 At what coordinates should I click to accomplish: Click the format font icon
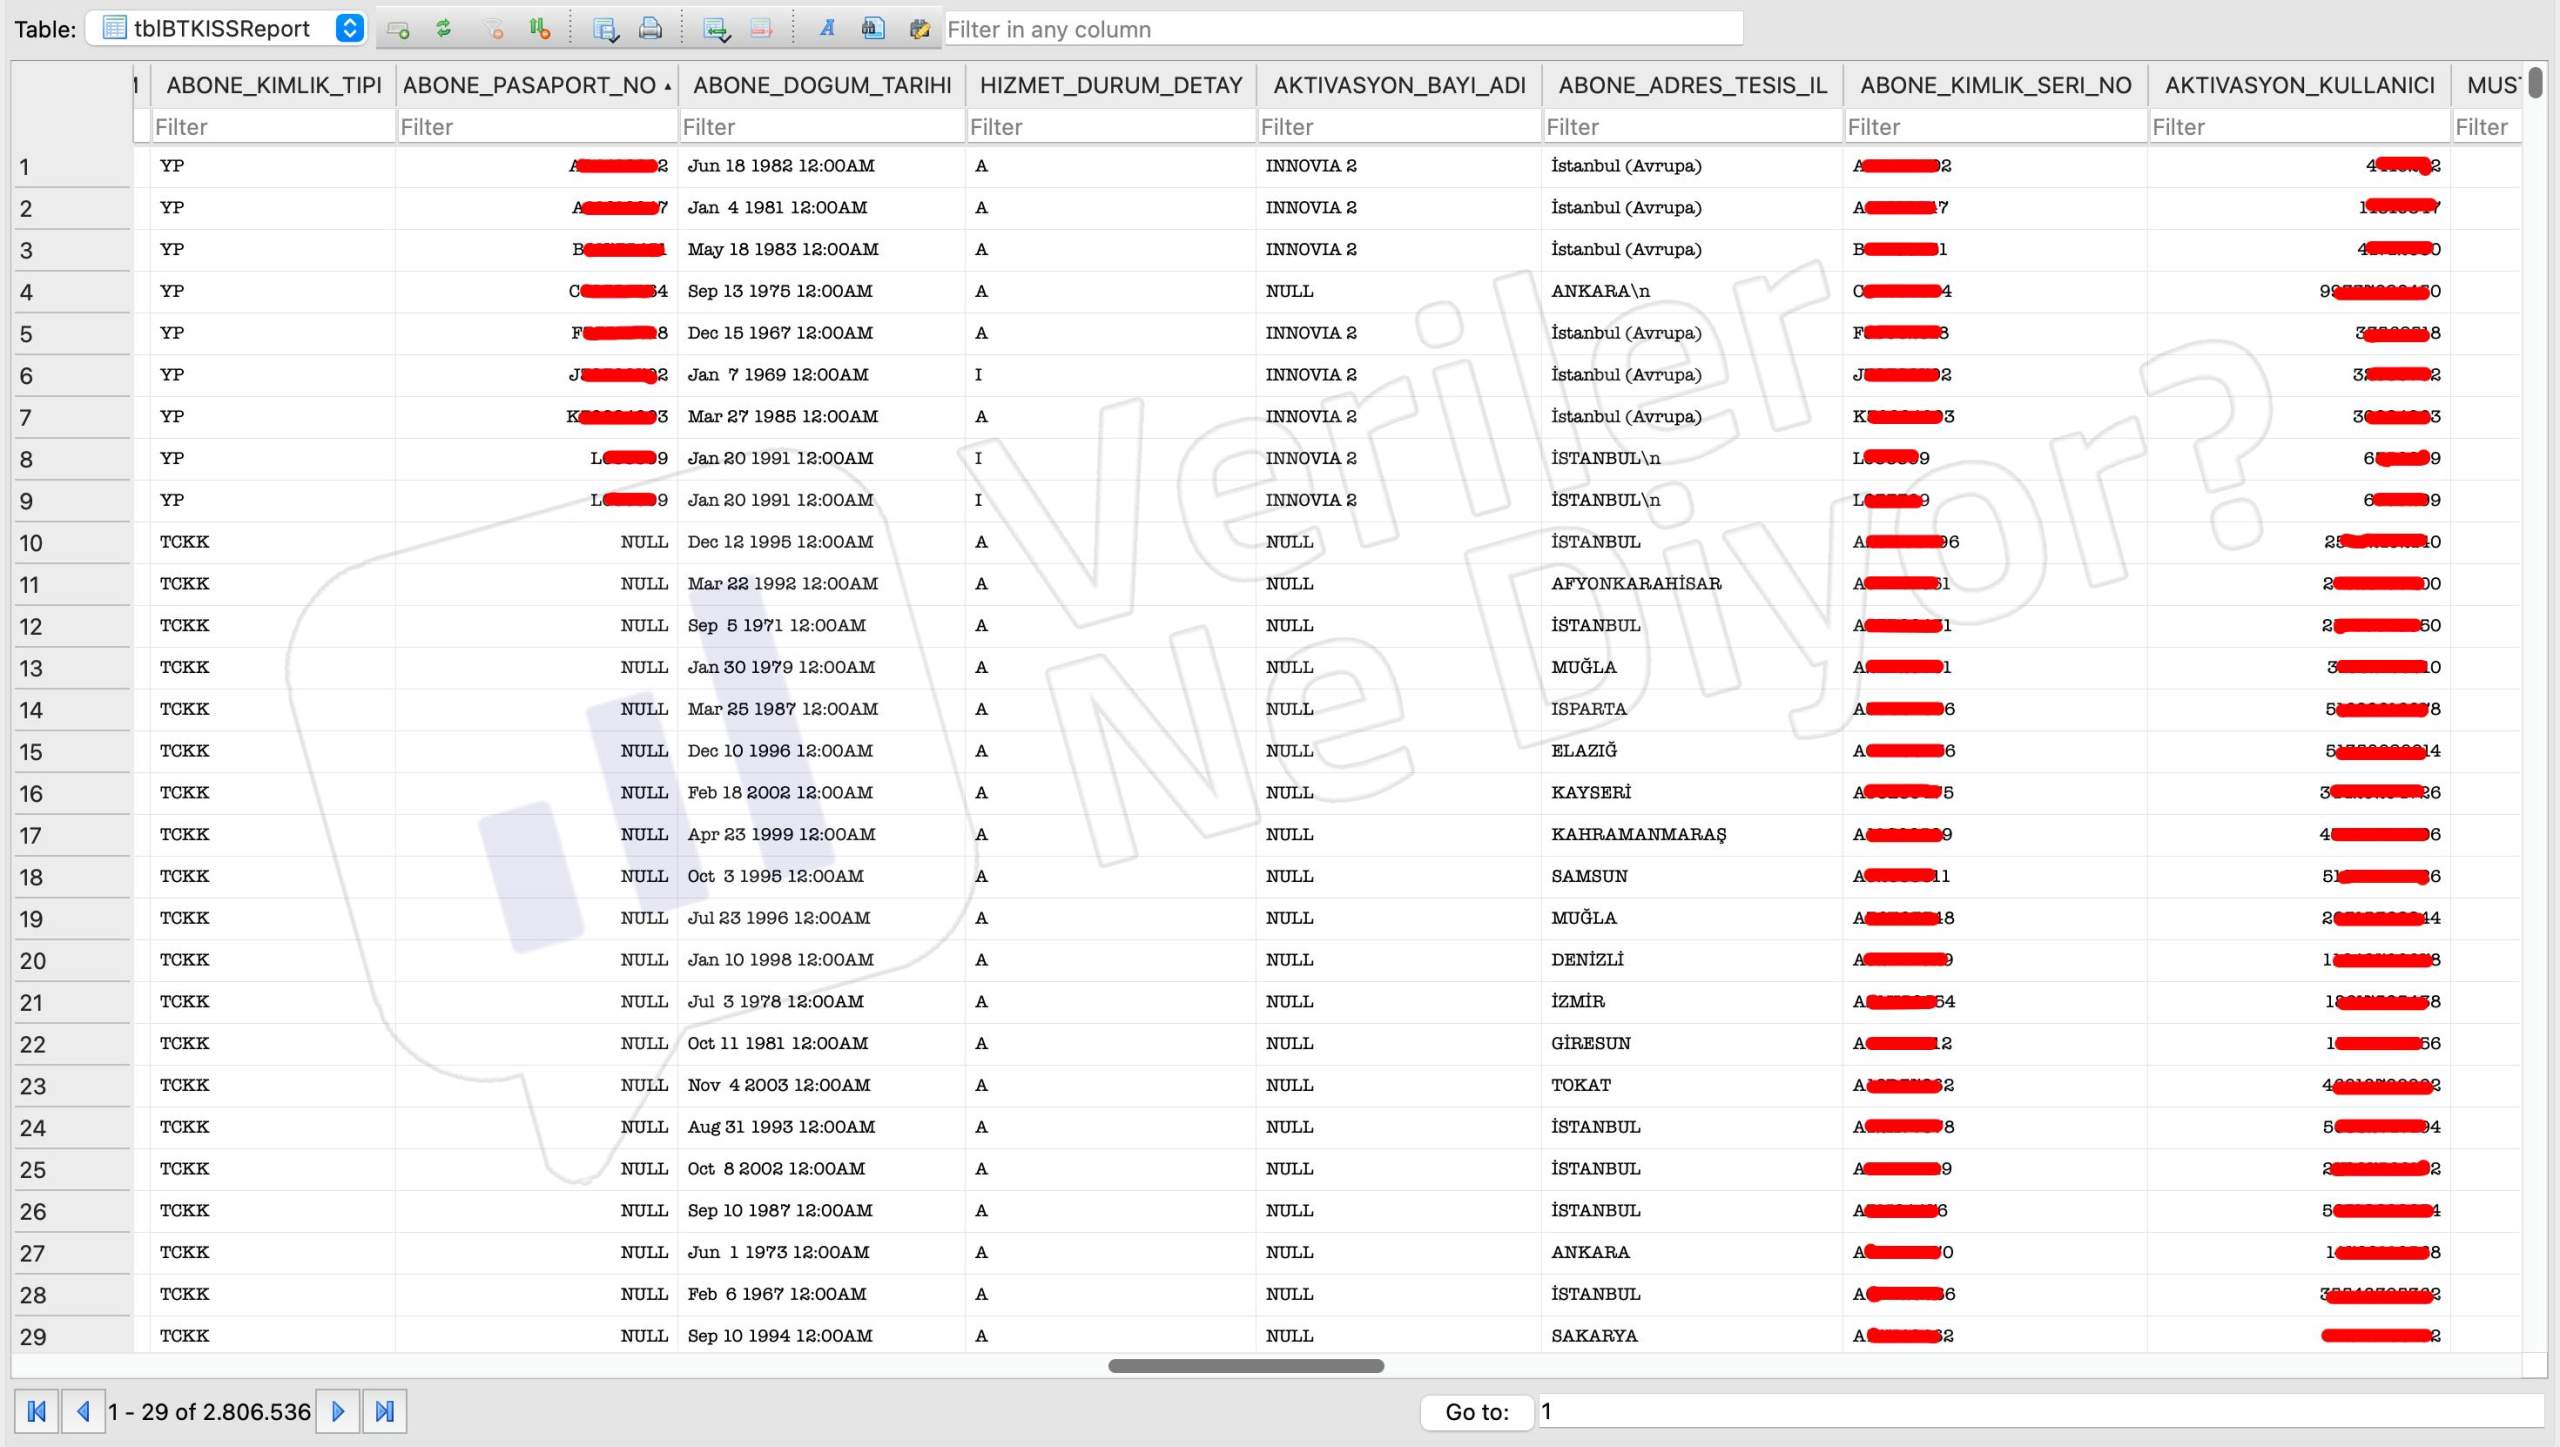click(827, 28)
